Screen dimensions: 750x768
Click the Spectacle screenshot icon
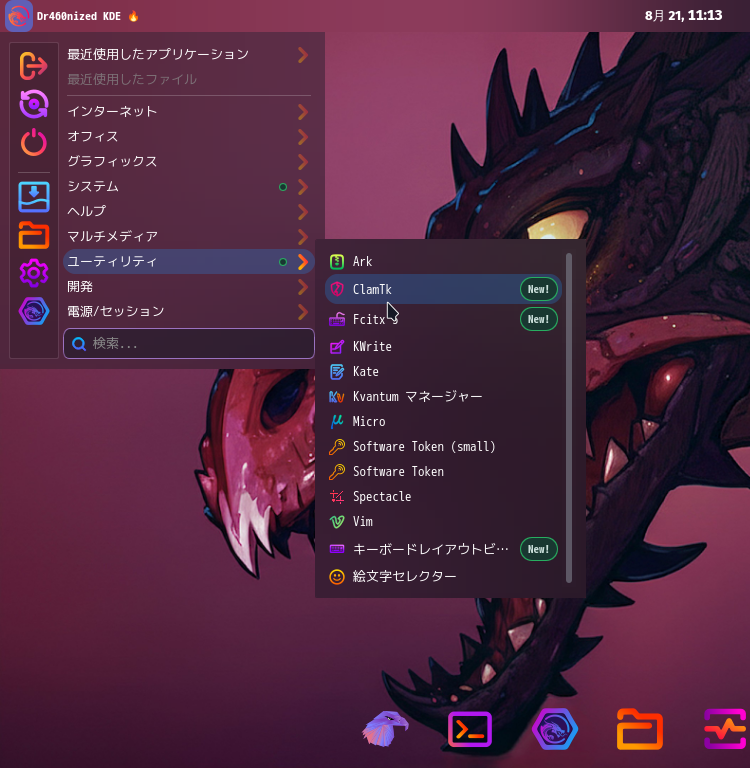pyautogui.click(x=337, y=497)
